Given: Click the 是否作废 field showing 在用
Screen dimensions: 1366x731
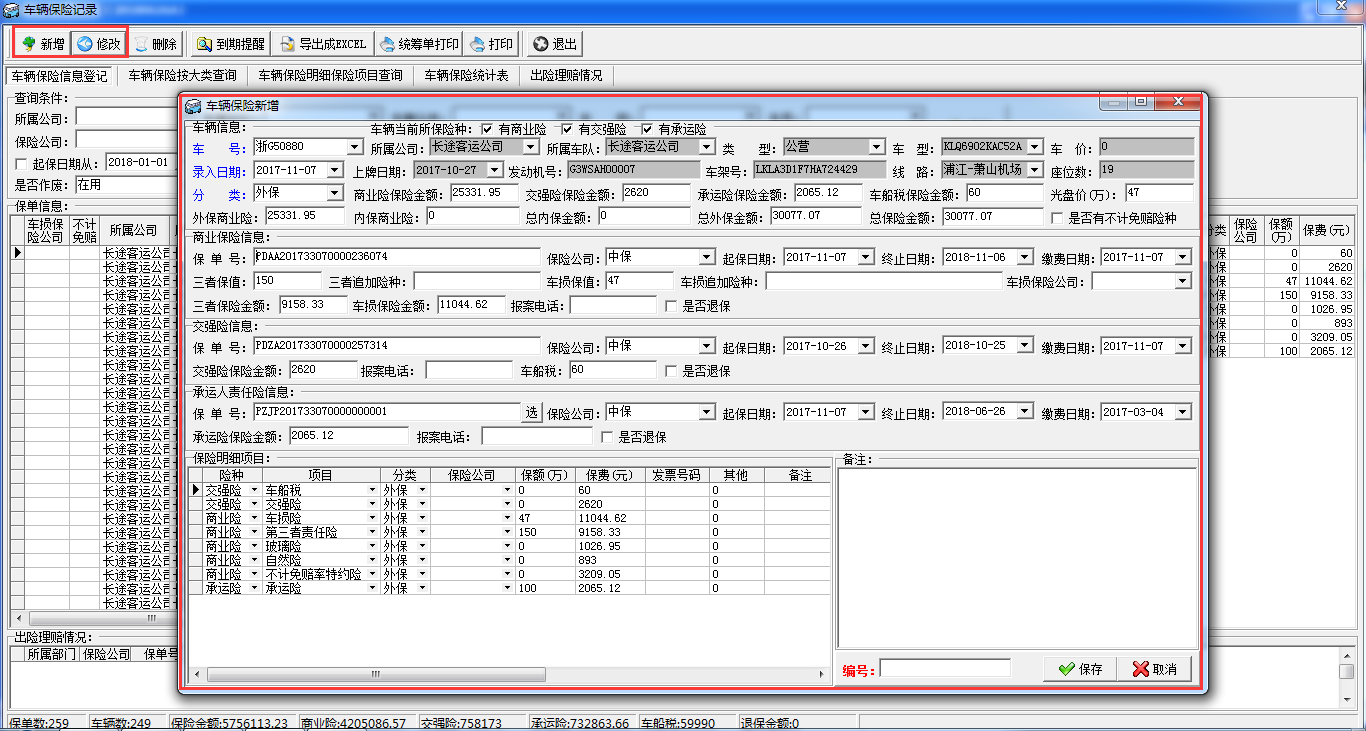Looking at the screenshot, I should (x=125, y=185).
